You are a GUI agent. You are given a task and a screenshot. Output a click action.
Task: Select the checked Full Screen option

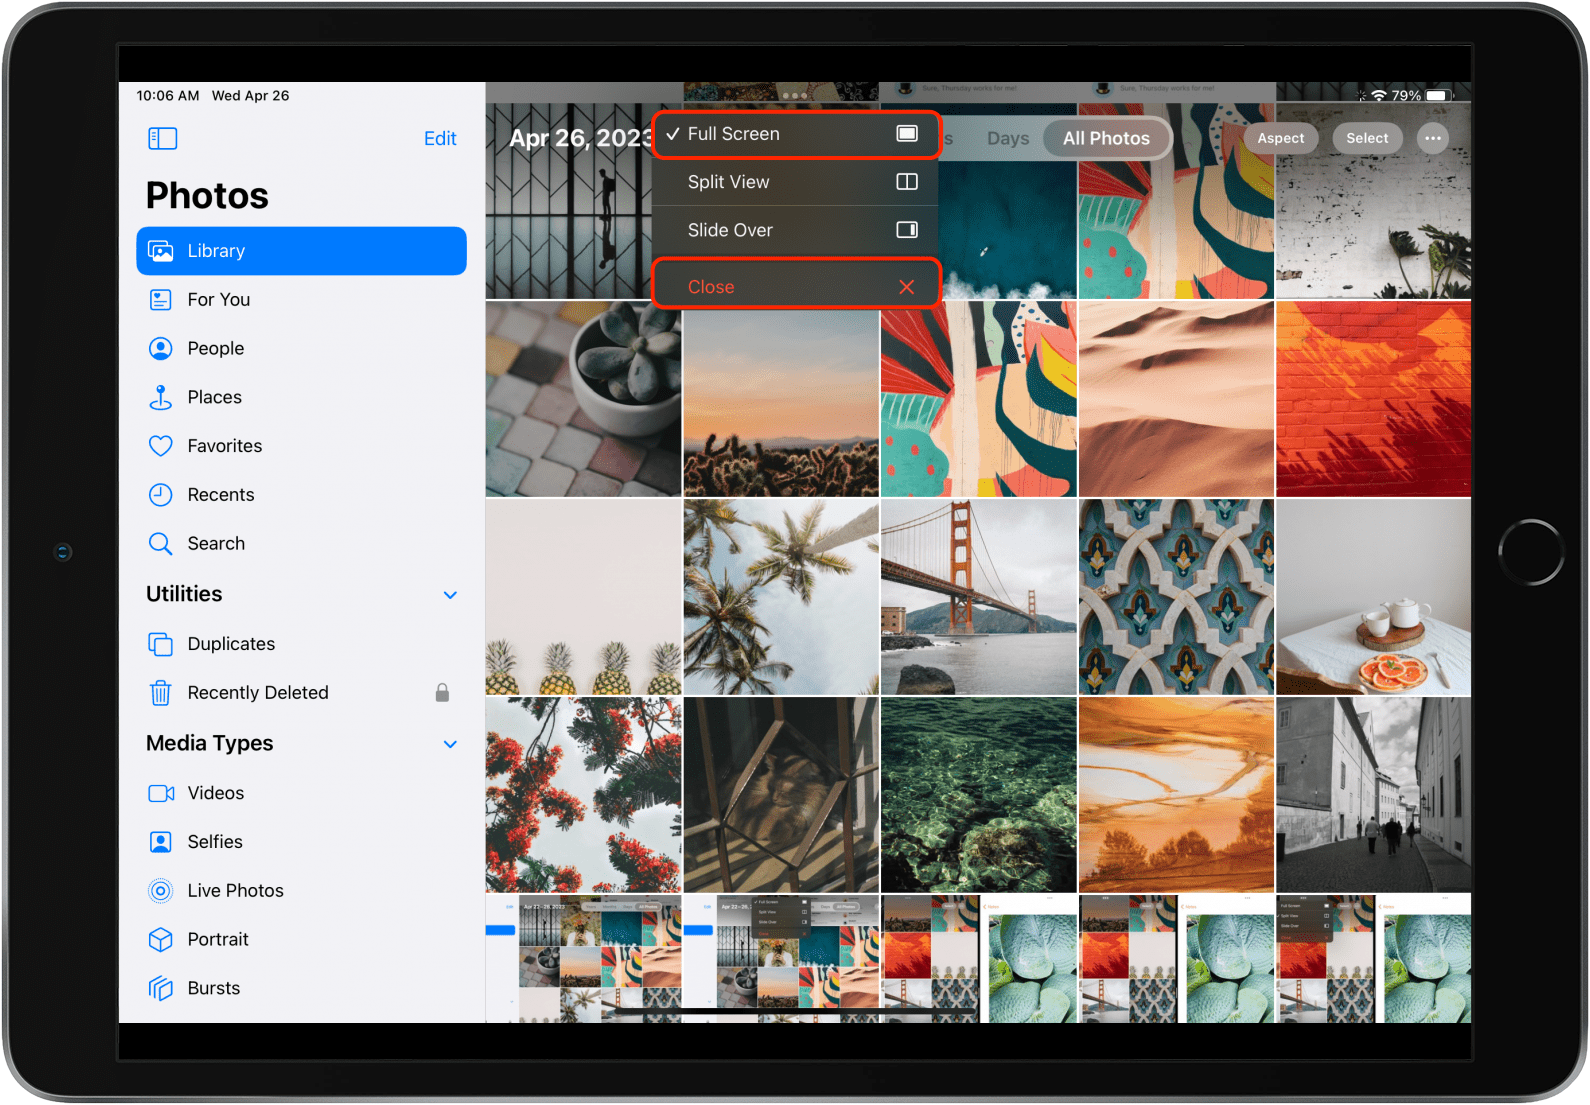795,134
